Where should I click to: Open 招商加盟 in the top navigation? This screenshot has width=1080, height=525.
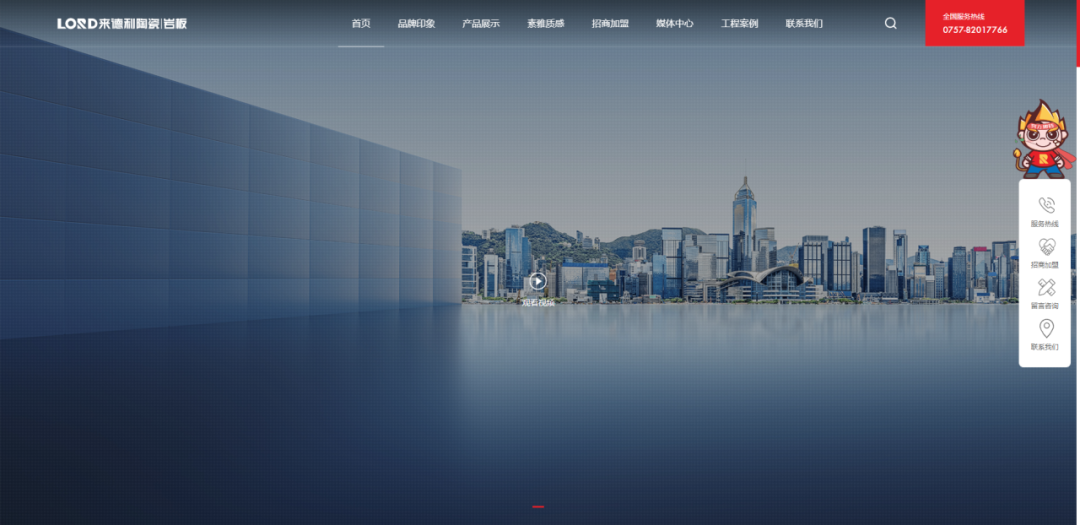point(610,23)
